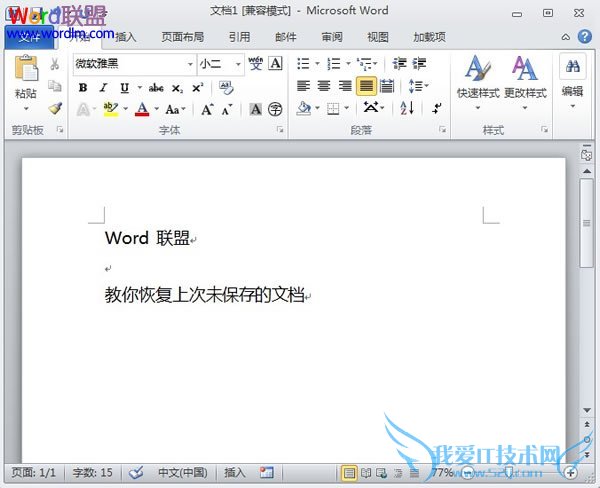Screen dimensions: 600x488
Task: Cut selection with scissors icon
Action: tap(55, 64)
